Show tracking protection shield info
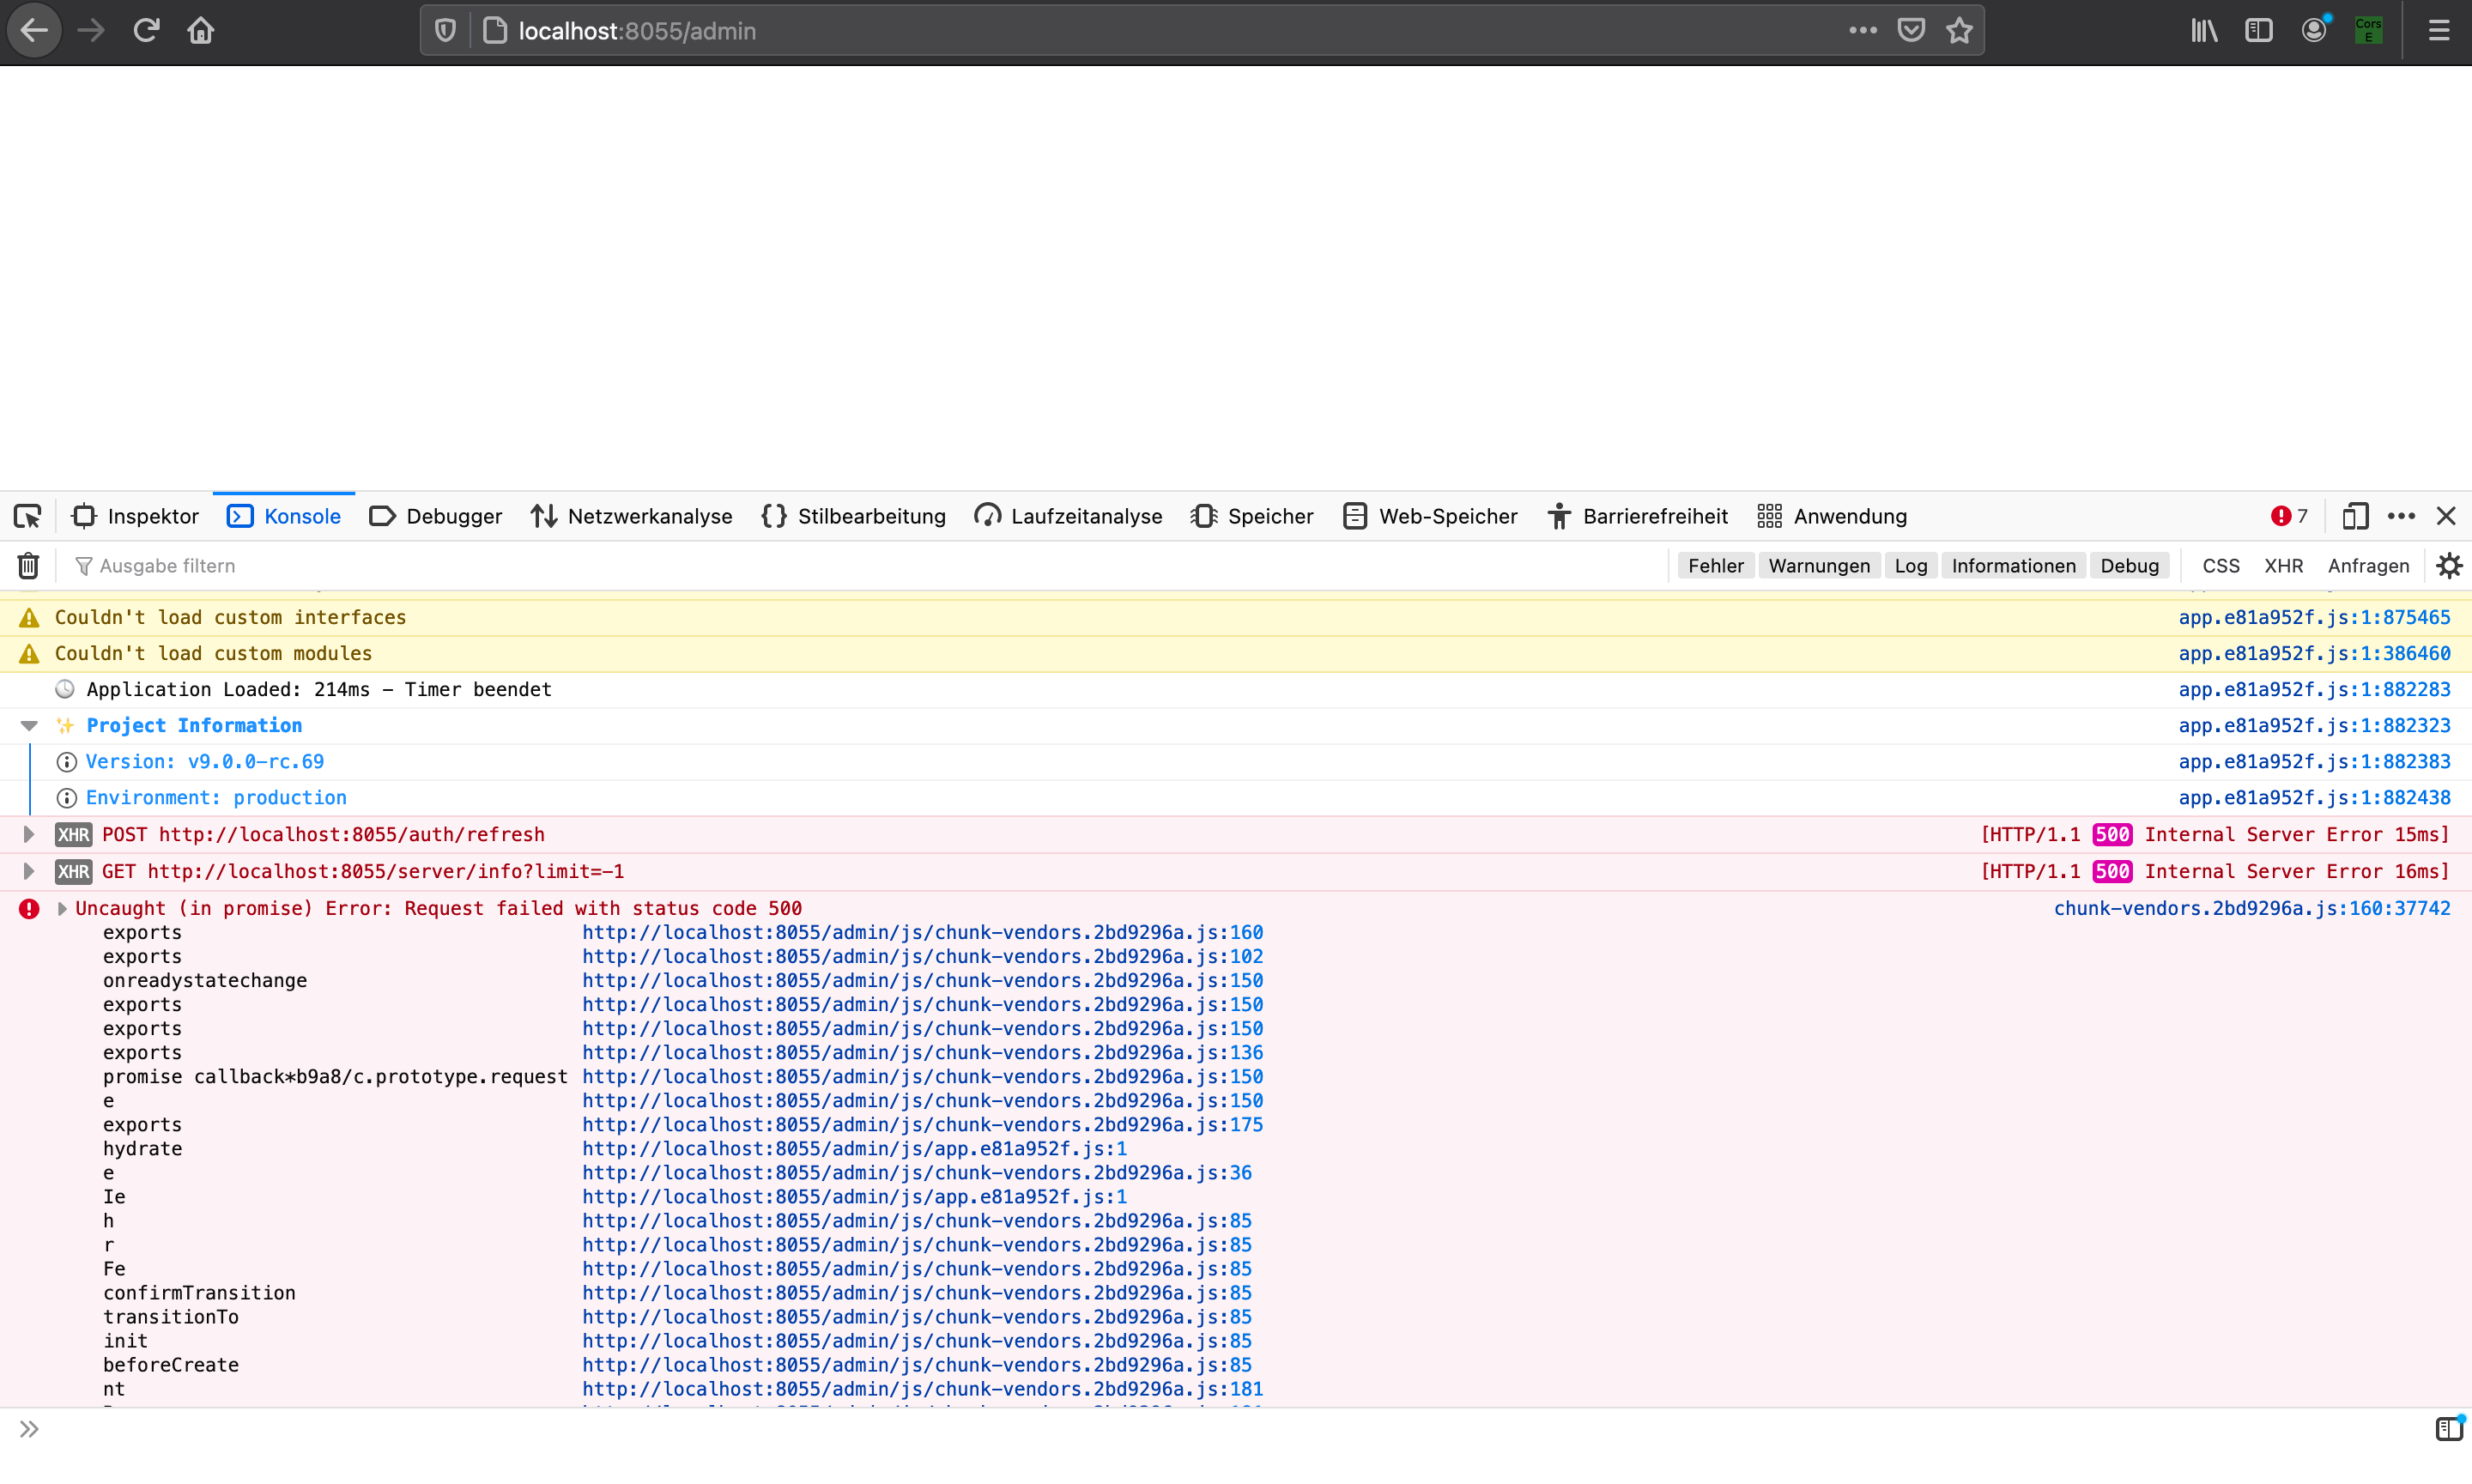This screenshot has height=1484, width=2472. 445,31
